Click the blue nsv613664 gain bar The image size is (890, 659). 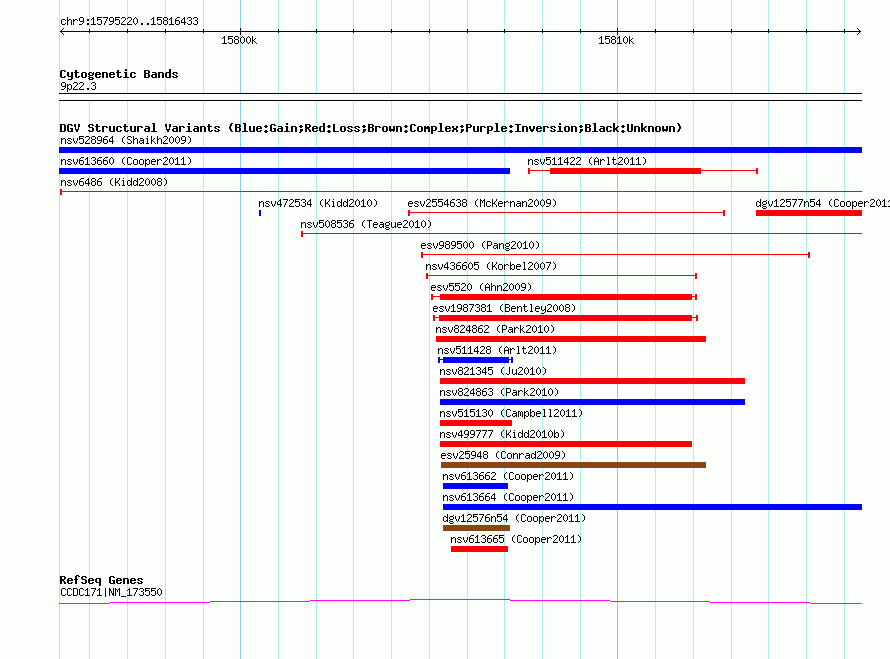coord(652,507)
